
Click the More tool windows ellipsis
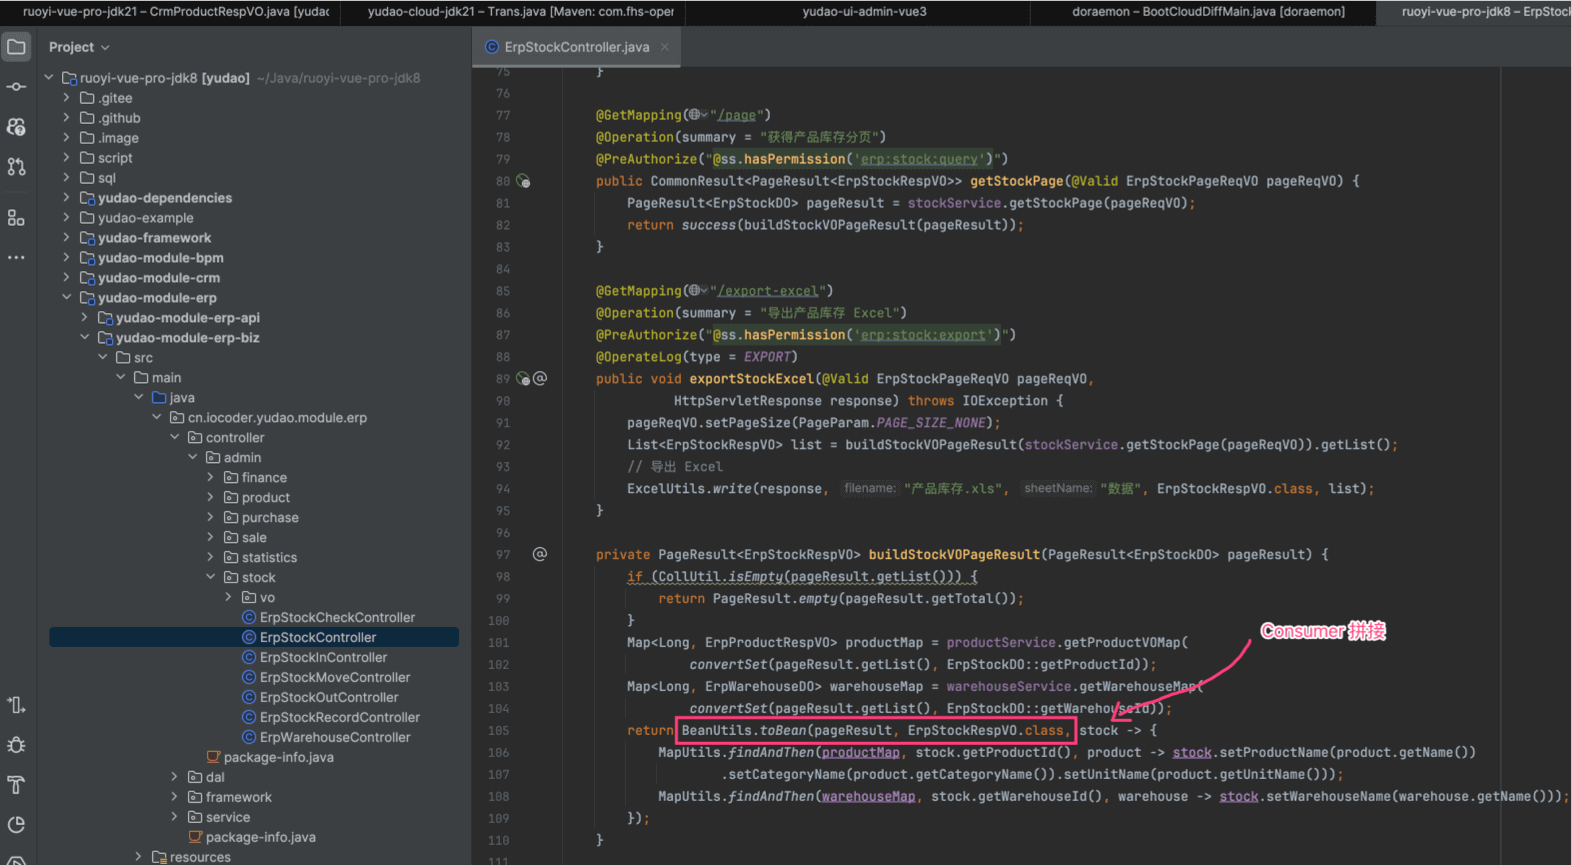click(x=16, y=257)
